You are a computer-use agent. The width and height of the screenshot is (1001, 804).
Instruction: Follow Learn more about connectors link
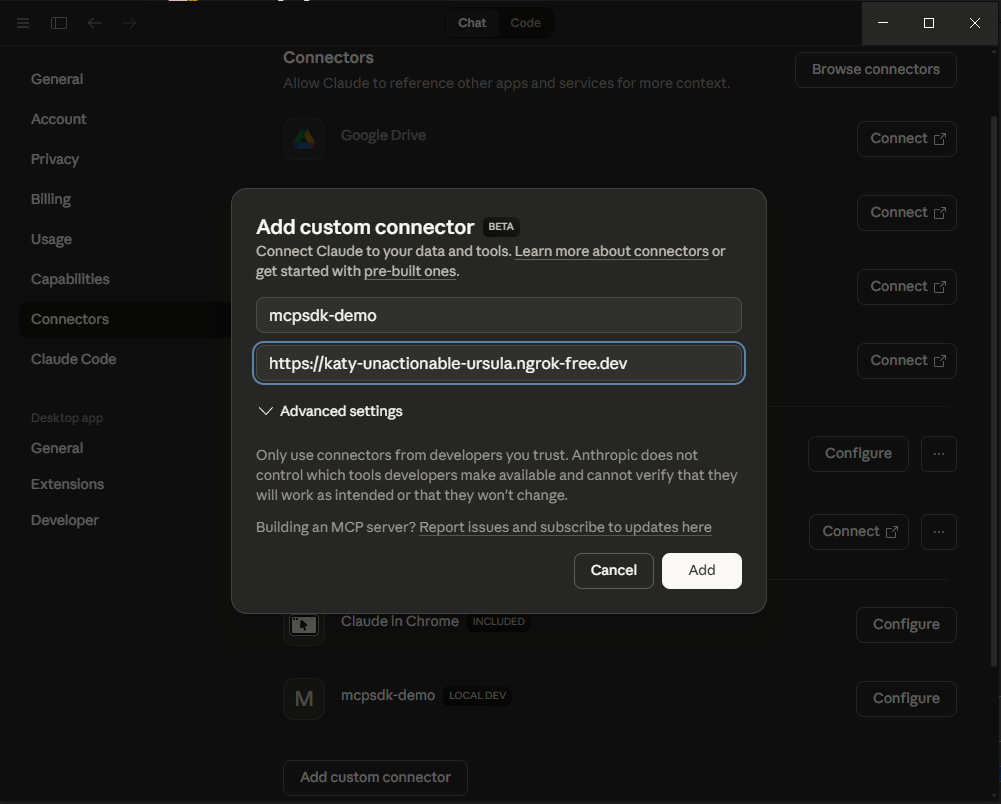[612, 251]
